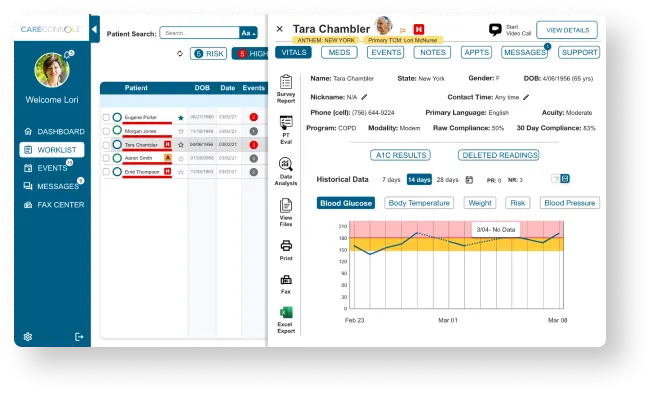Unstar Eugene Potter in worklist
This screenshot has height=393, width=652.
pyautogui.click(x=180, y=118)
